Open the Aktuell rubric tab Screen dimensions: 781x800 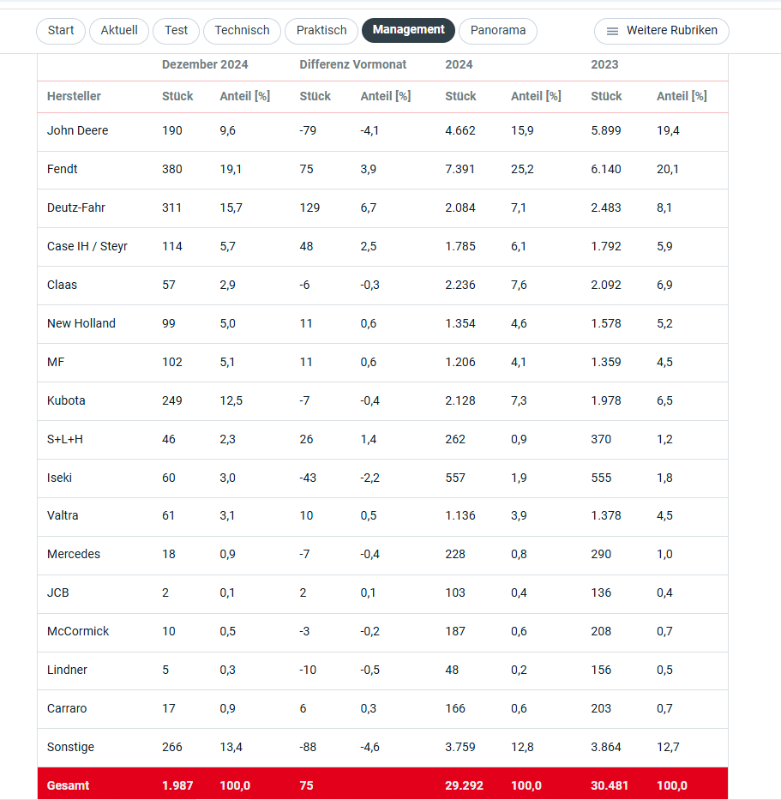pos(119,31)
